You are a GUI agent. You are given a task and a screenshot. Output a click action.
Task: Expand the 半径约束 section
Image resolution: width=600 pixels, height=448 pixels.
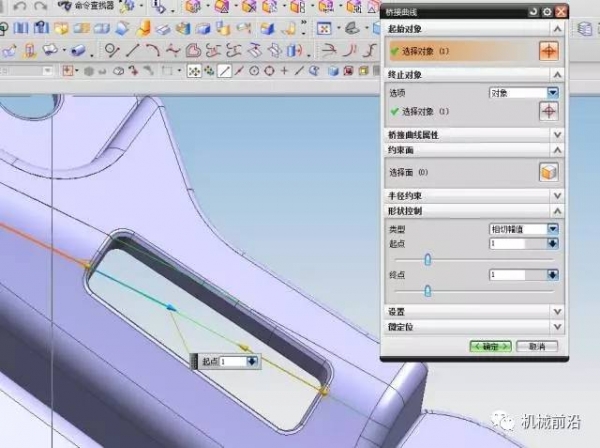474,195
